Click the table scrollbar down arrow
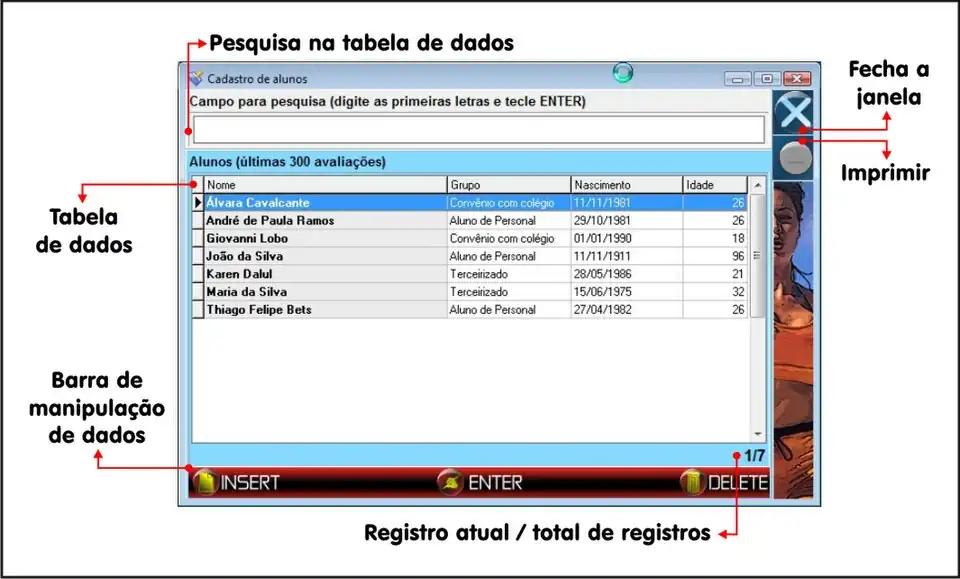The height and width of the screenshot is (579, 960). 757,434
